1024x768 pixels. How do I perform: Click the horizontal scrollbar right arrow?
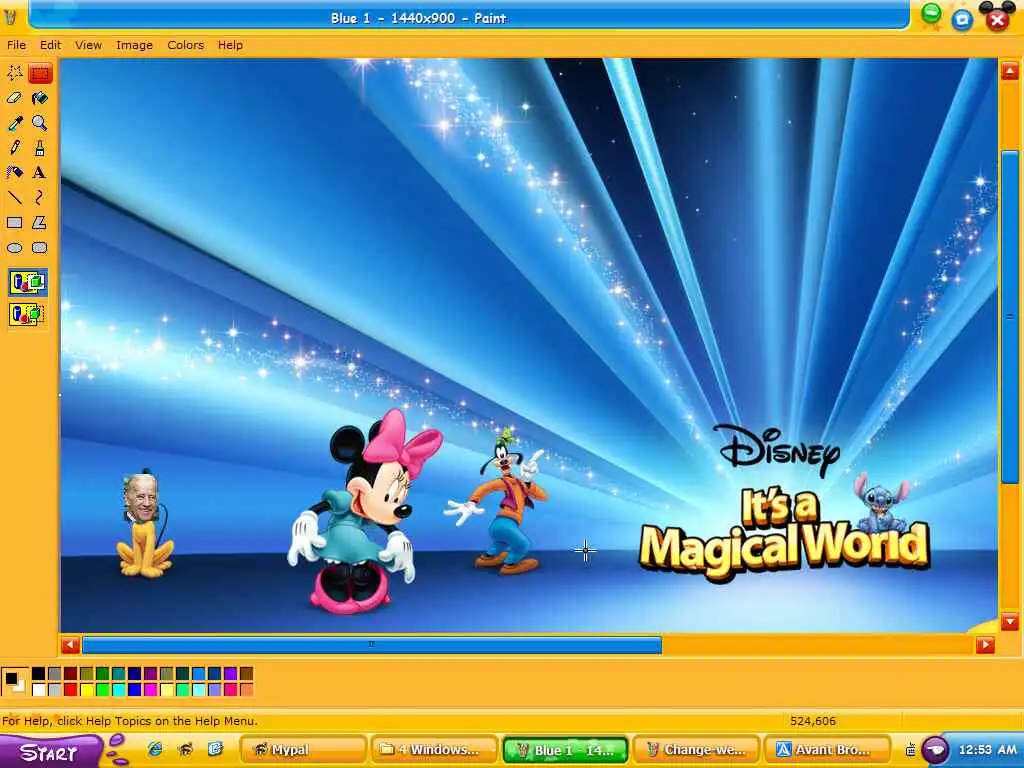point(985,645)
